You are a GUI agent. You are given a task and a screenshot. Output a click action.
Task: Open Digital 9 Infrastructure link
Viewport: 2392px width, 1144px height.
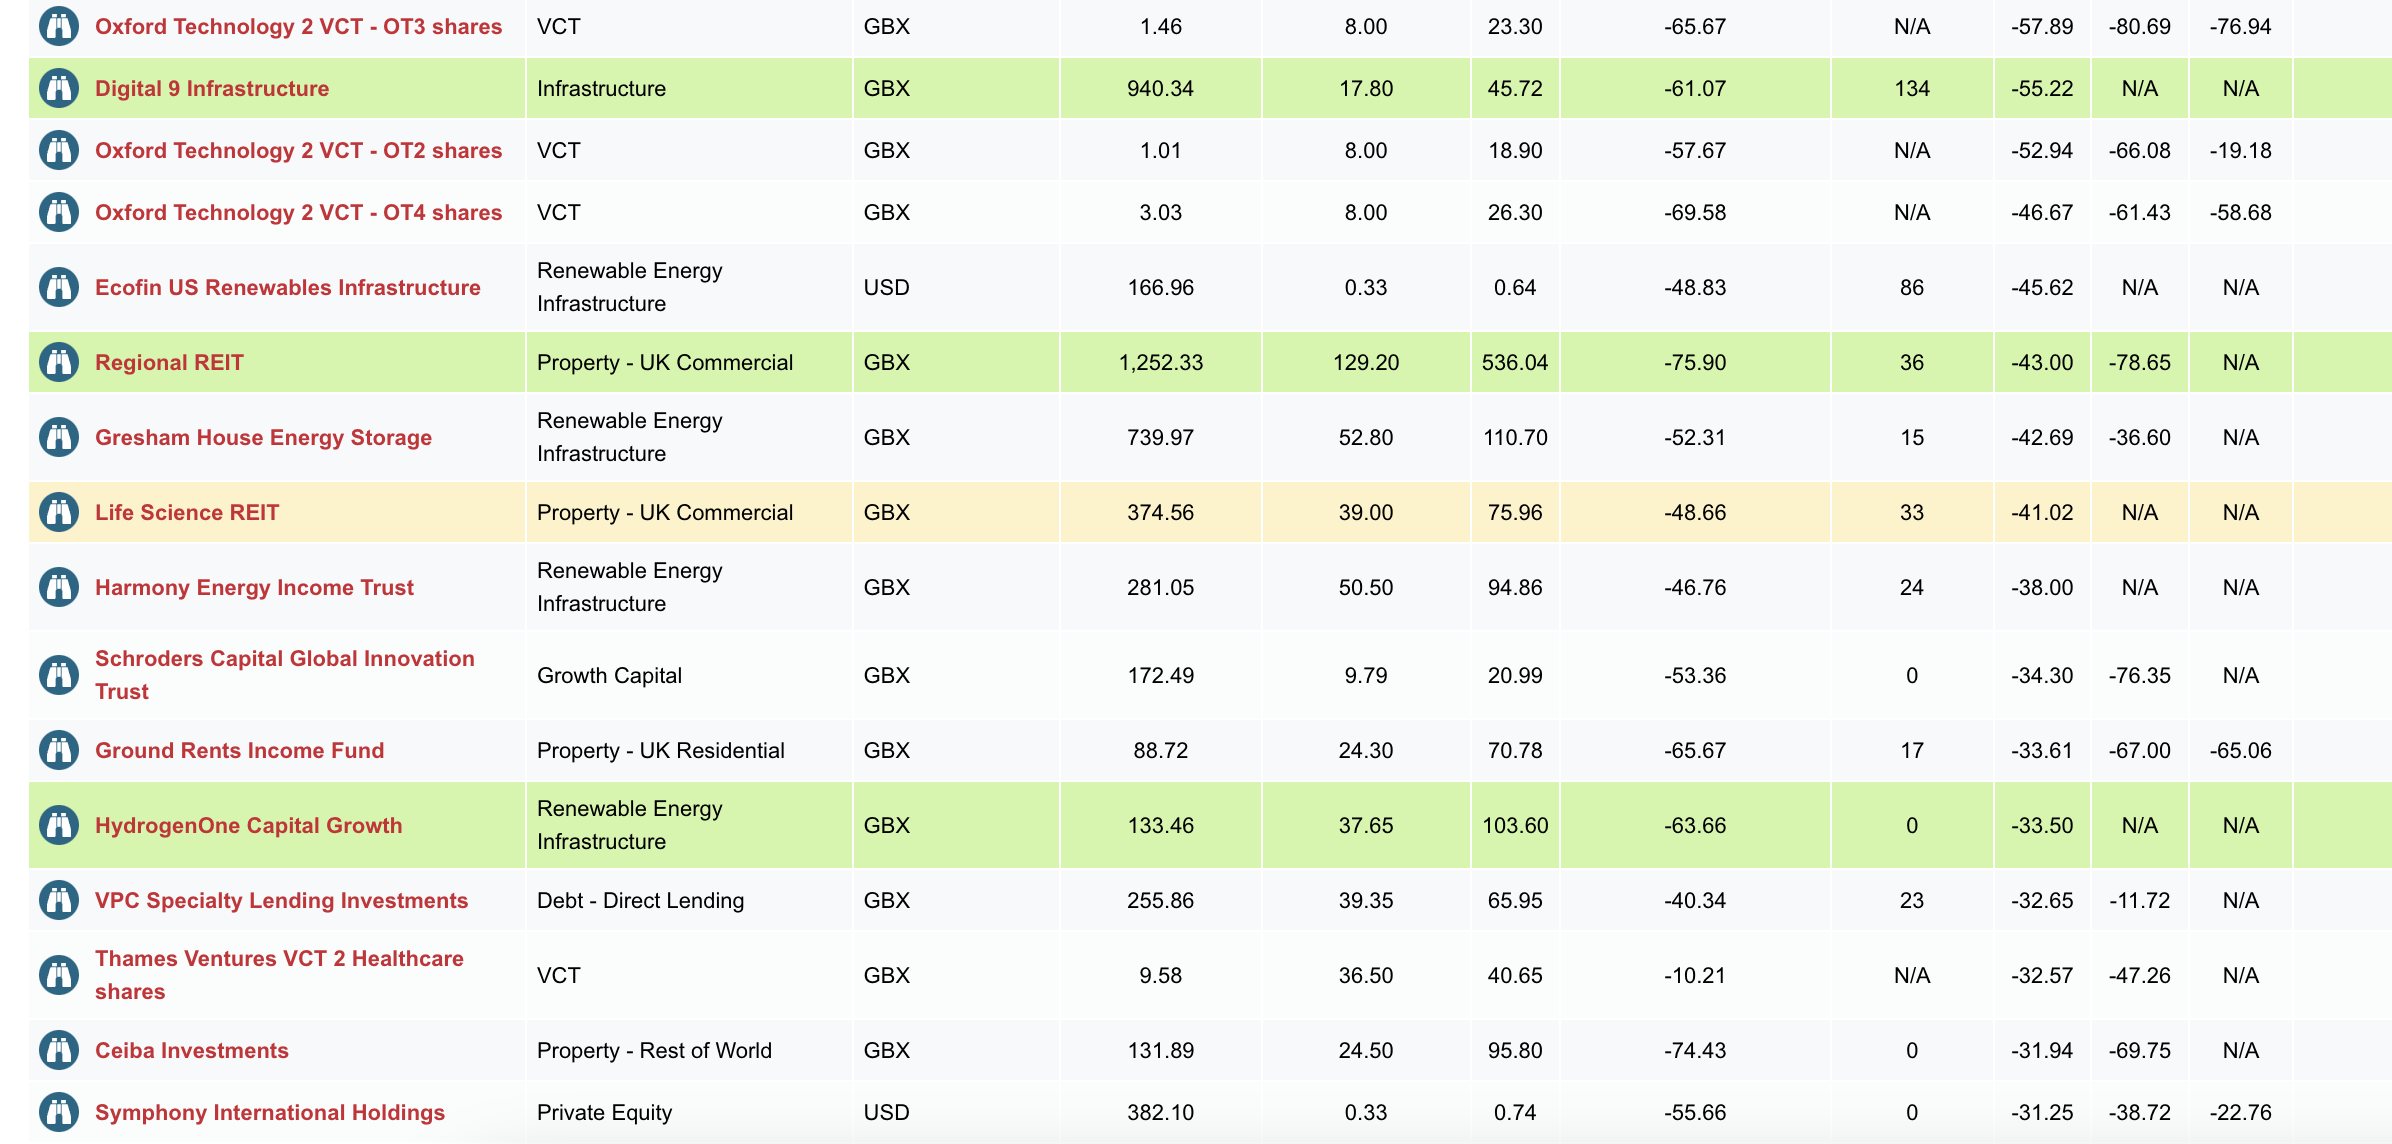tap(212, 88)
